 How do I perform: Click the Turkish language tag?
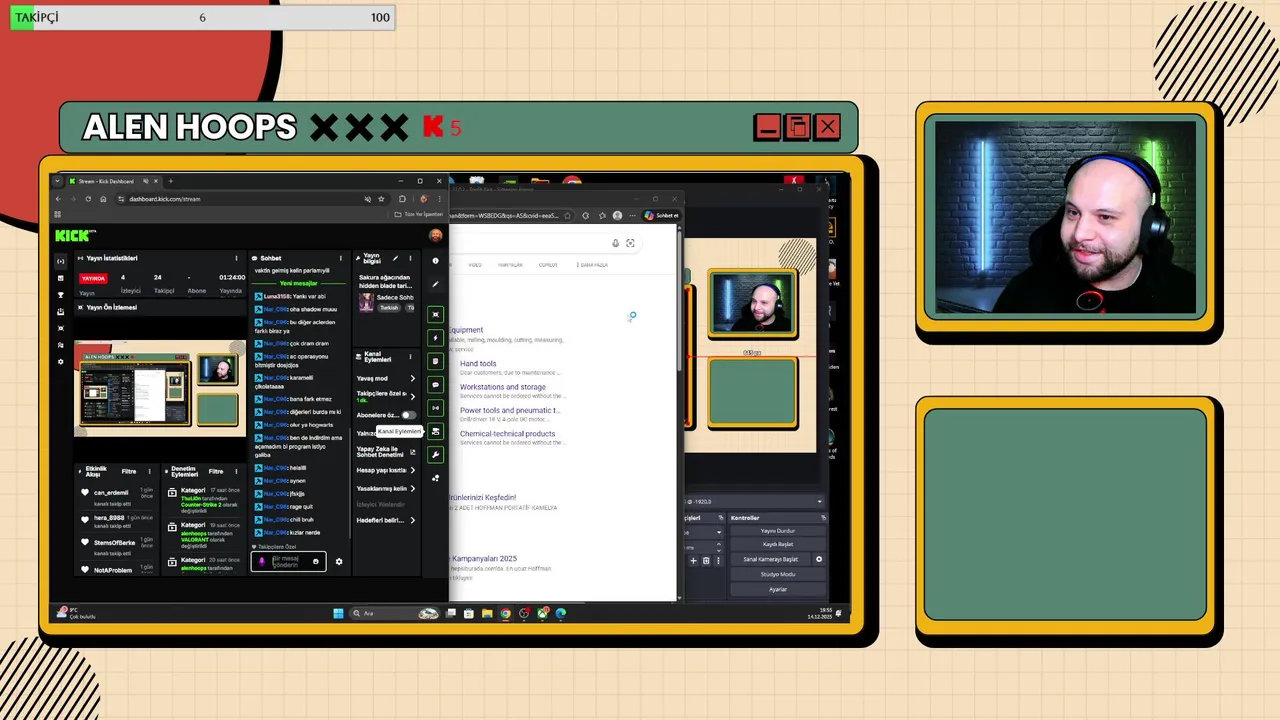coord(389,308)
